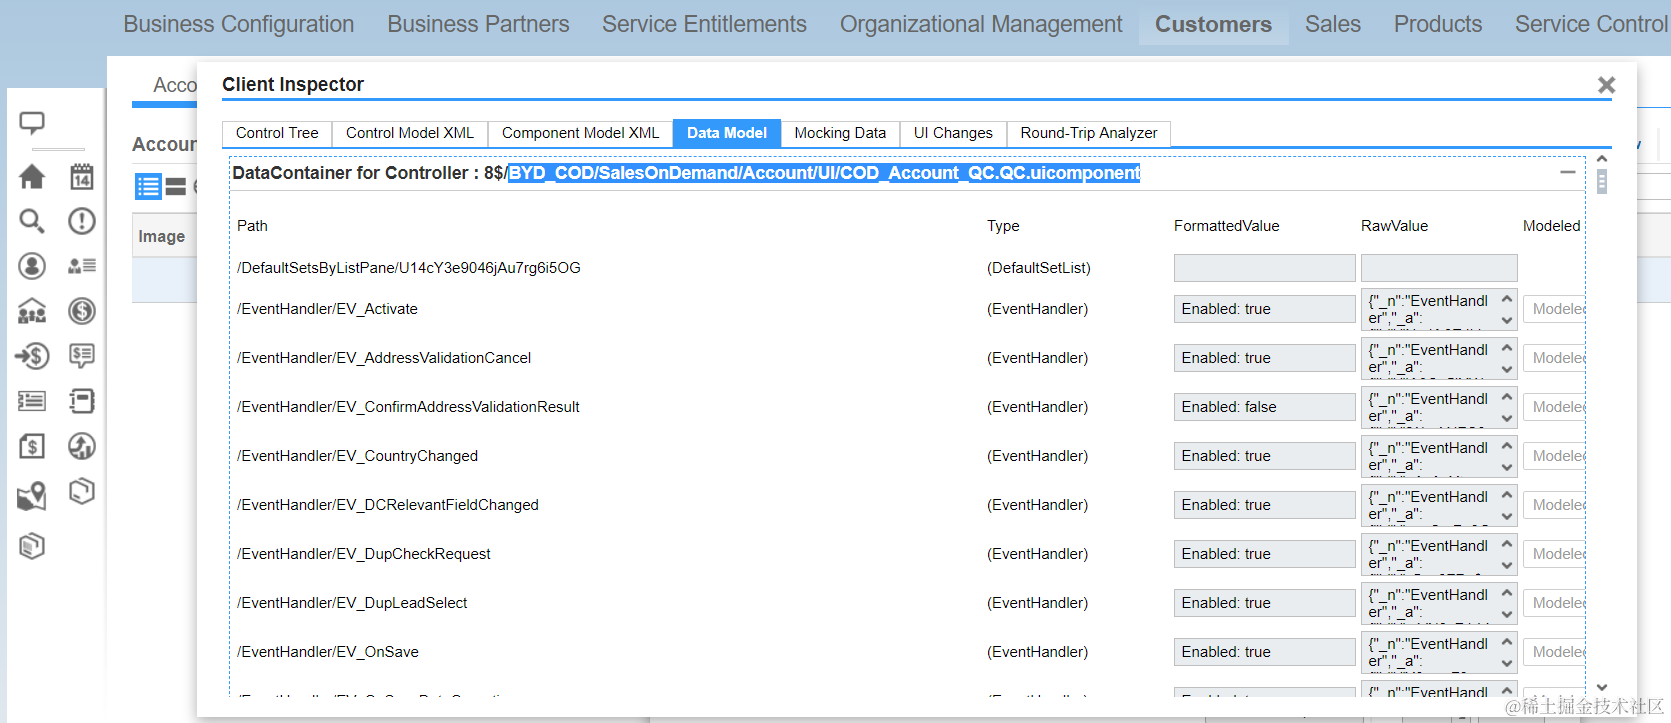Viewport: 1671px width, 723px height.
Task: Step down RawValue box for EV_CountryChanged
Action: point(1507,468)
